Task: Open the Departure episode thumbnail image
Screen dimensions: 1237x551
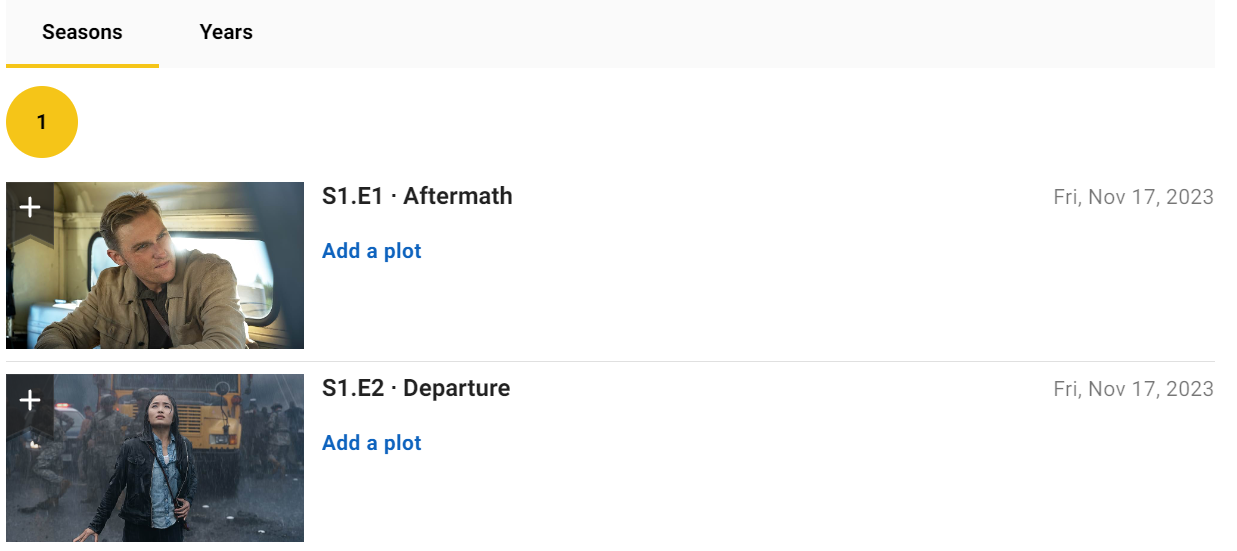Action: point(155,458)
